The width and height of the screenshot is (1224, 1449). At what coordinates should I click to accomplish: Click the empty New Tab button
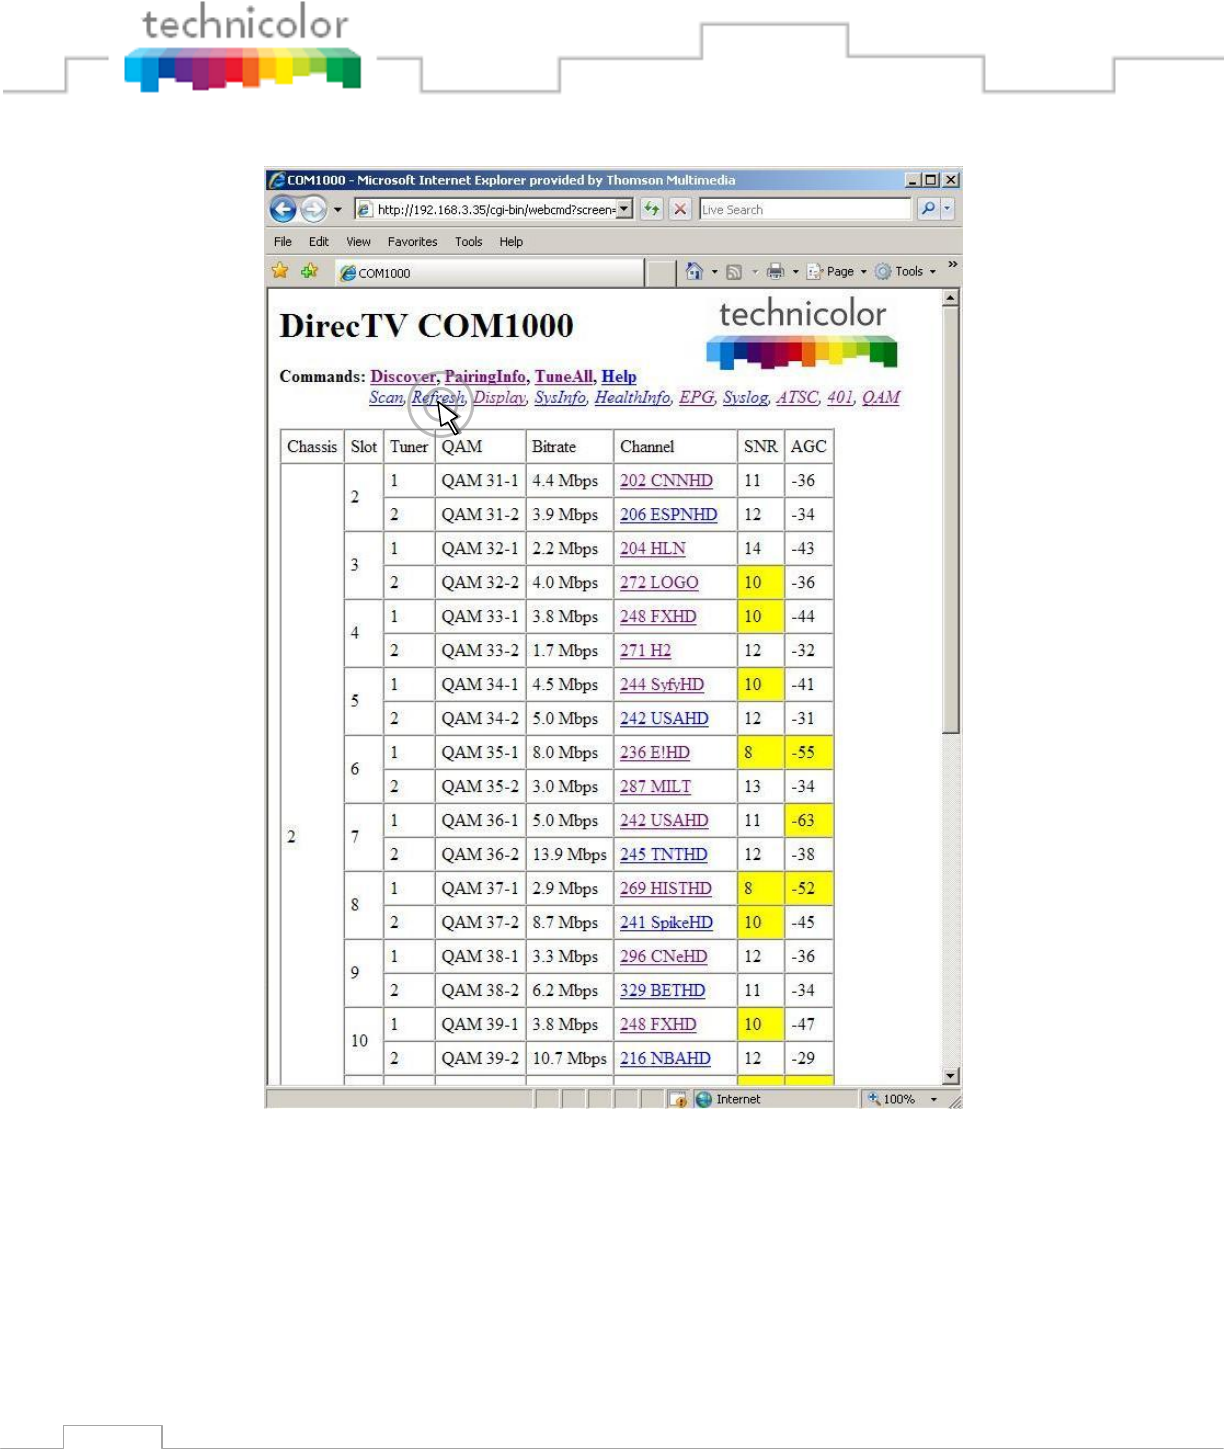point(661,273)
